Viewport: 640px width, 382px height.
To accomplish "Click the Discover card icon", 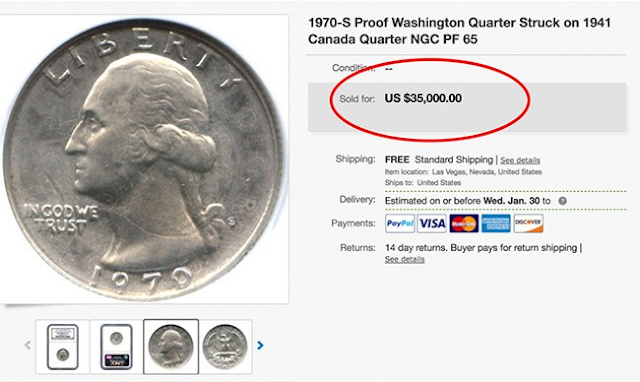I will (528, 223).
